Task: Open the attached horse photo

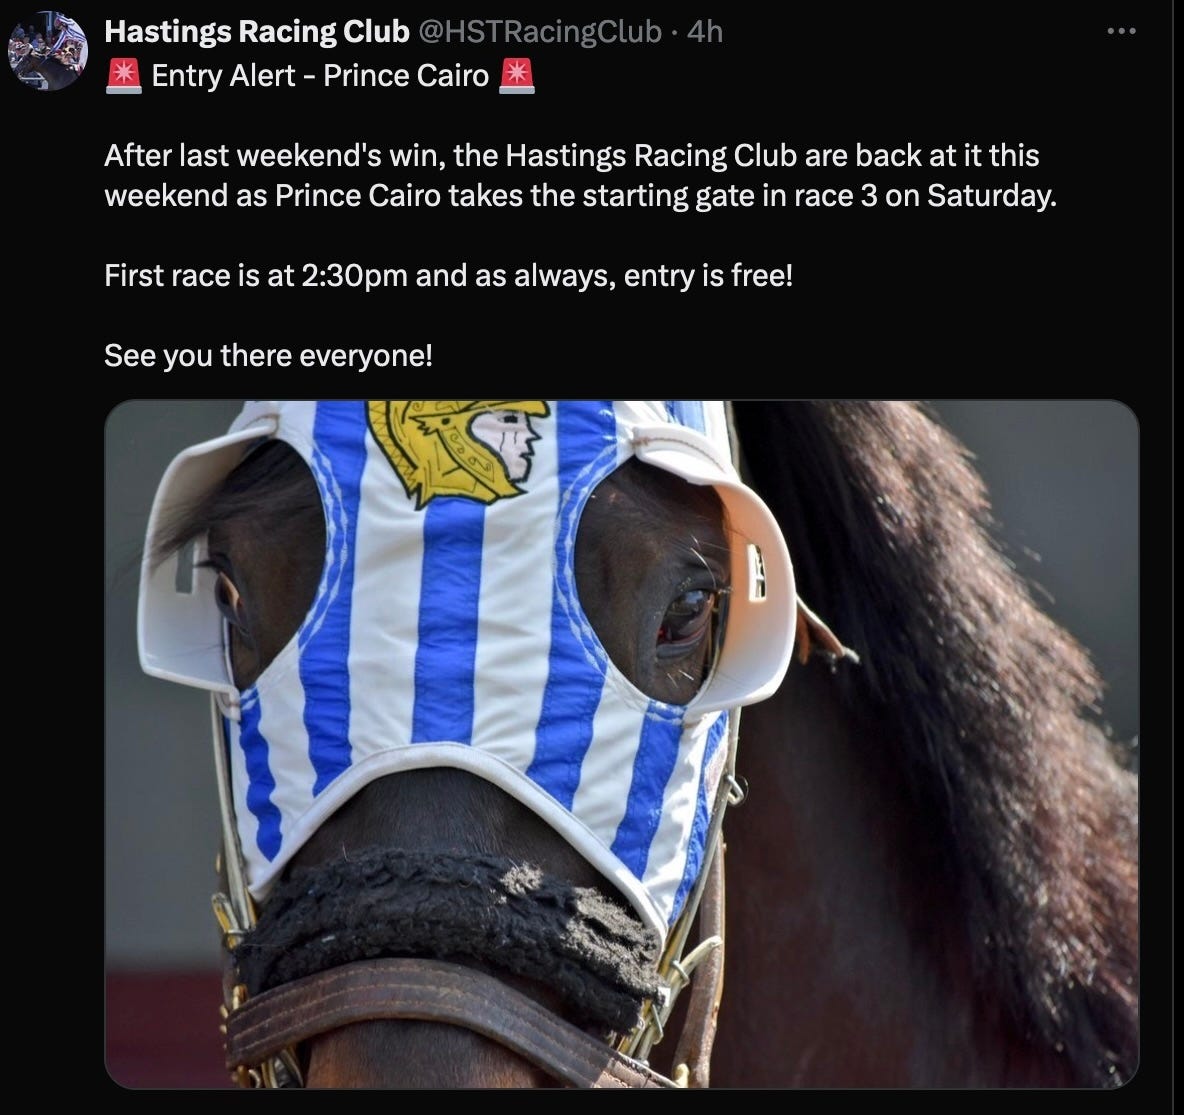Action: (x=621, y=744)
